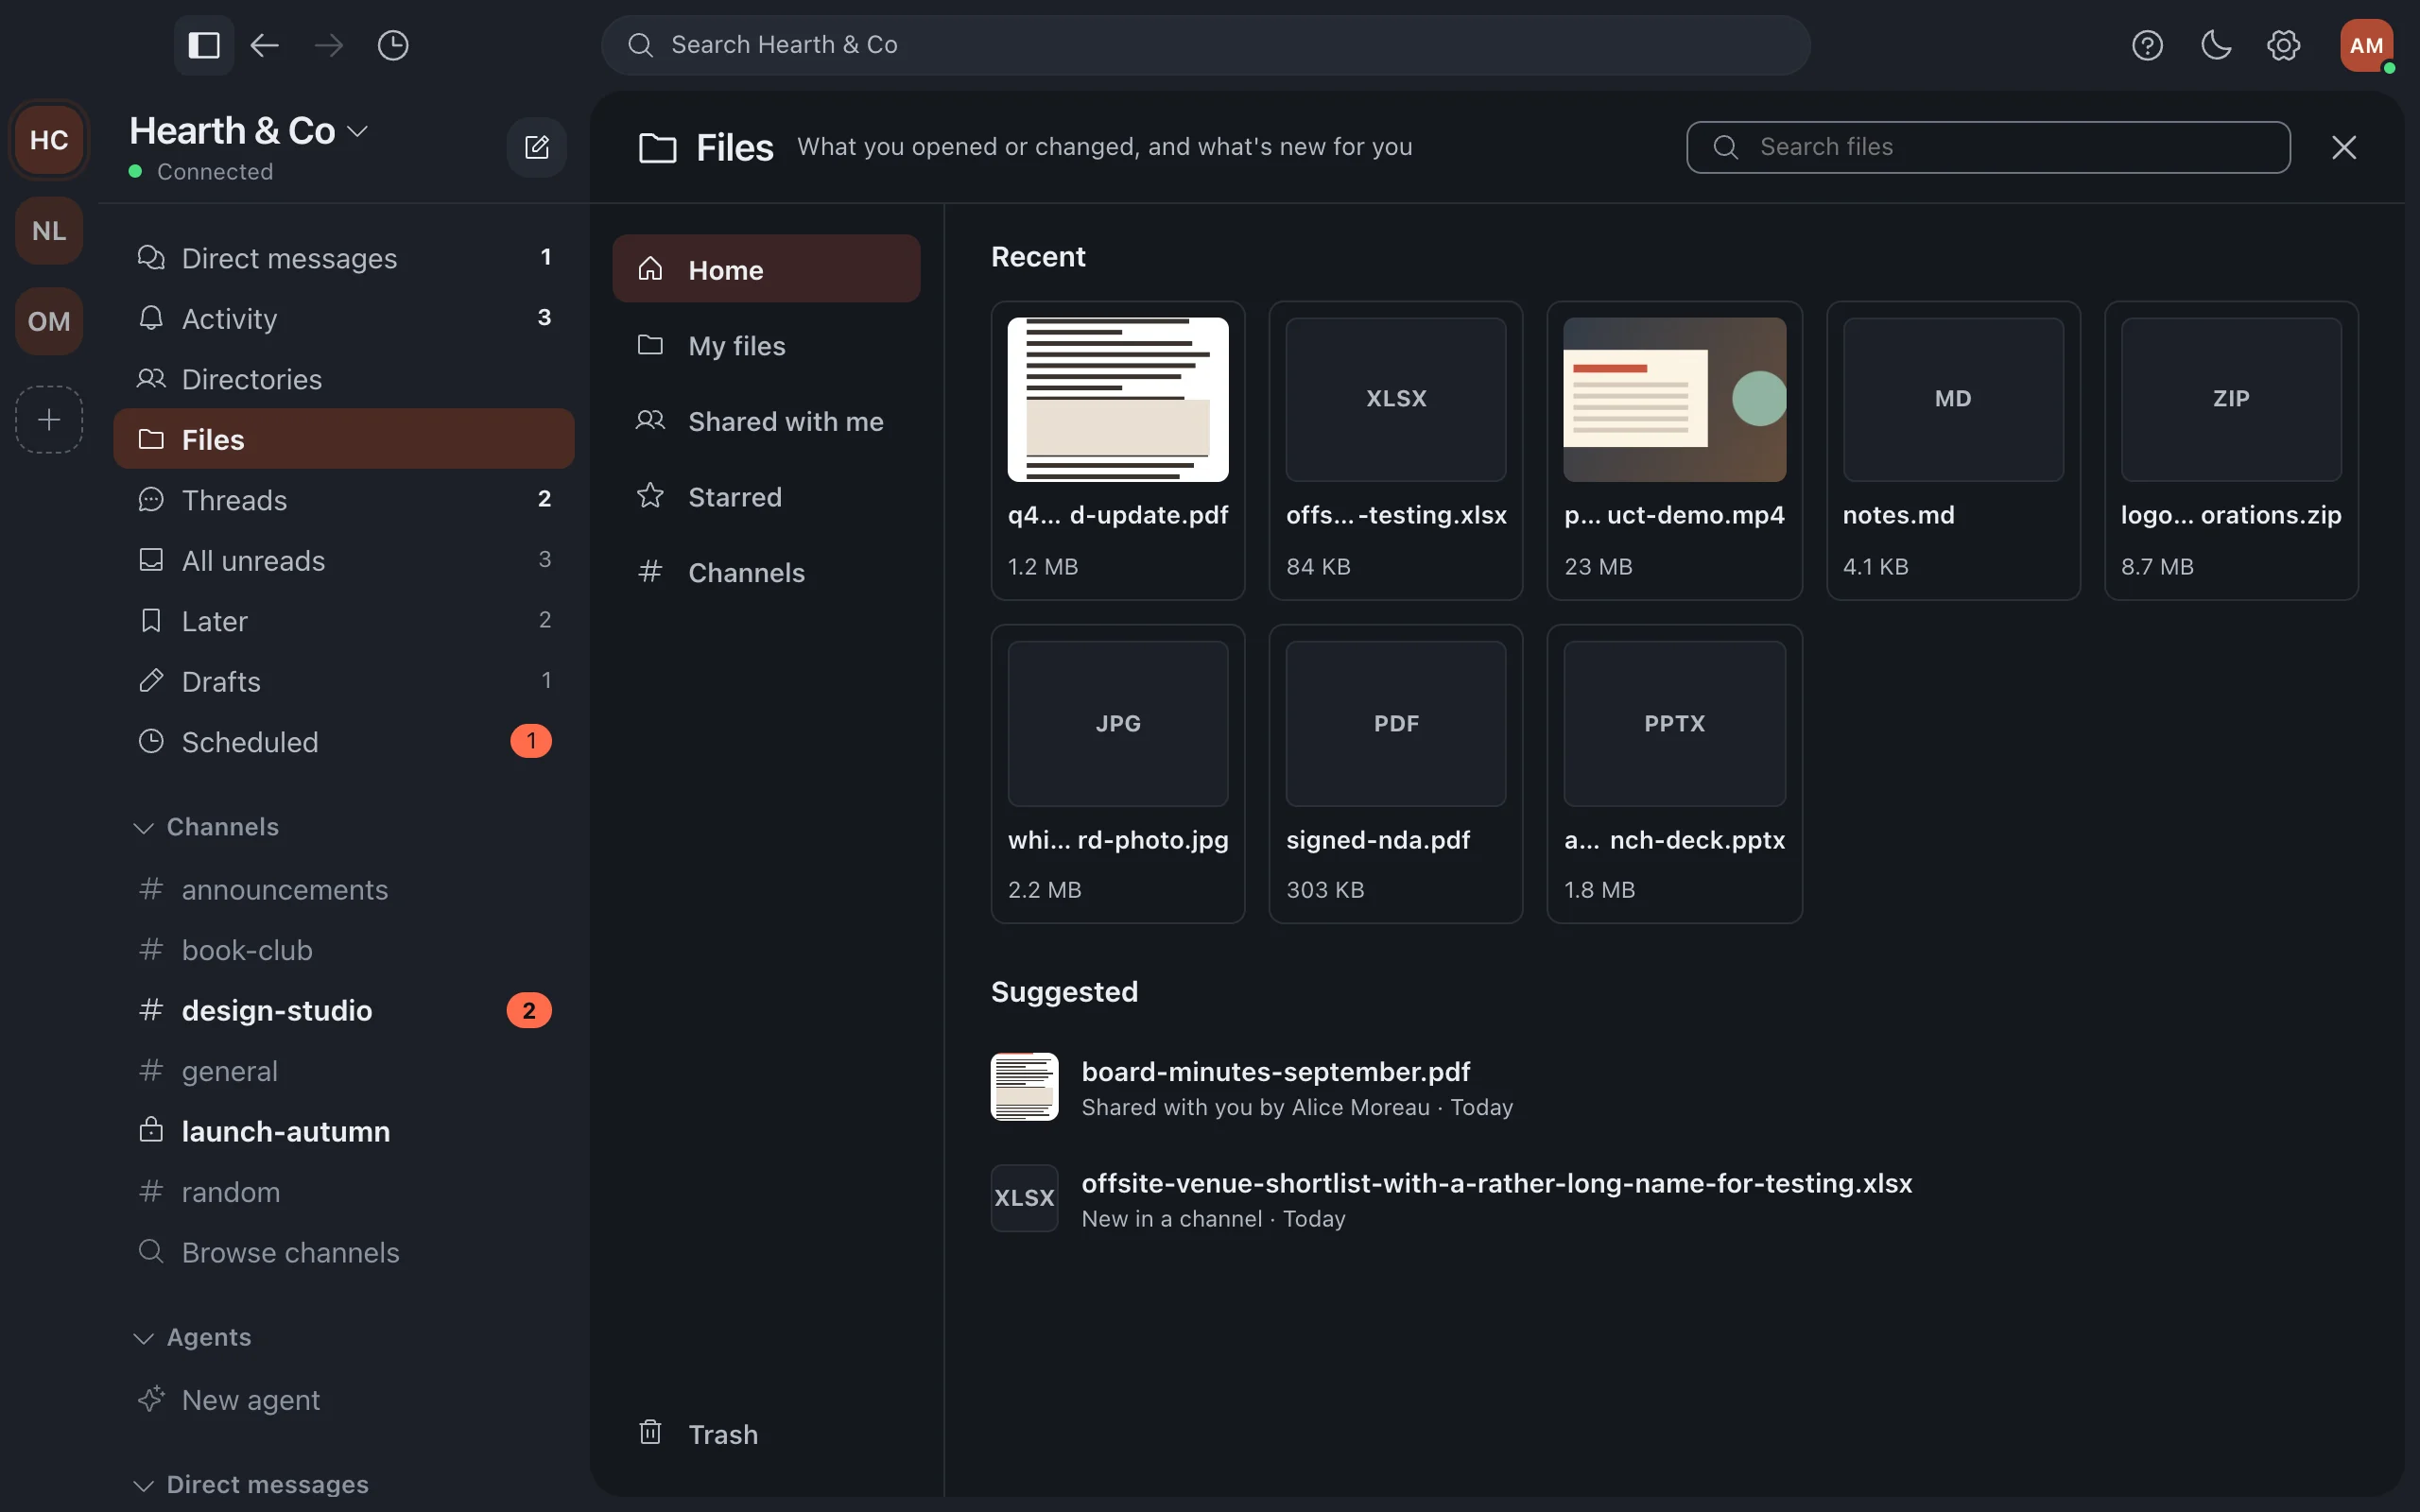Open Drafts

[x=344, y=681]
